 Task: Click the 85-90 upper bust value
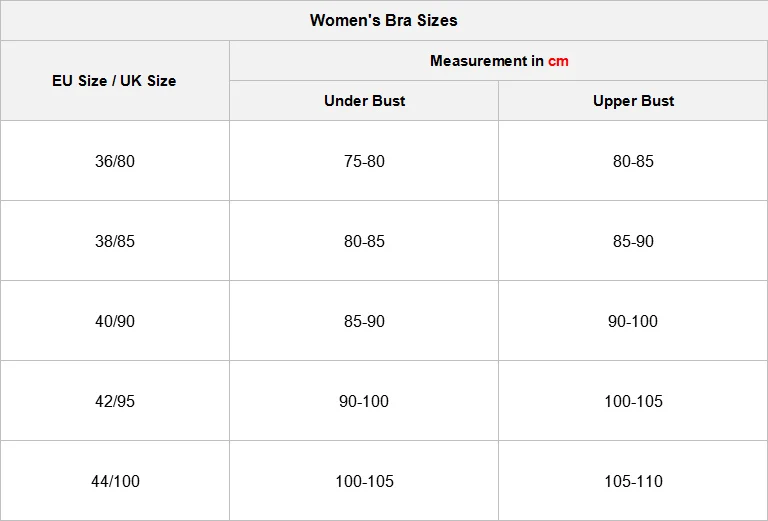pyautogui.click(x=633, y=241)
